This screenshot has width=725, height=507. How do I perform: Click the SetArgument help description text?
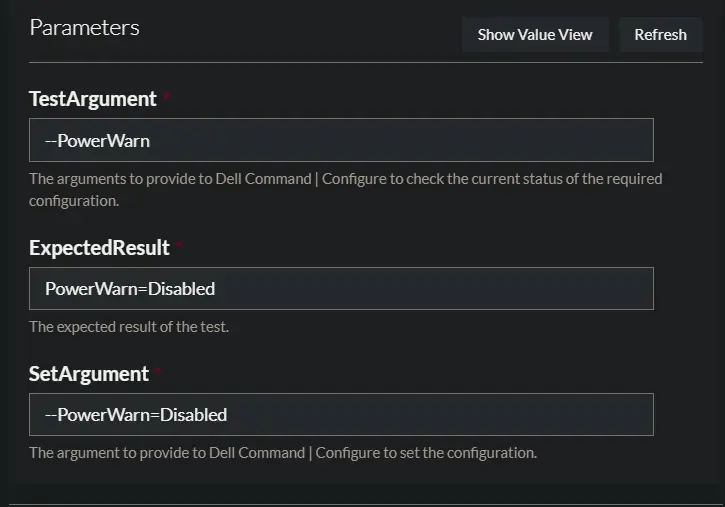click(x=283, y=453)
